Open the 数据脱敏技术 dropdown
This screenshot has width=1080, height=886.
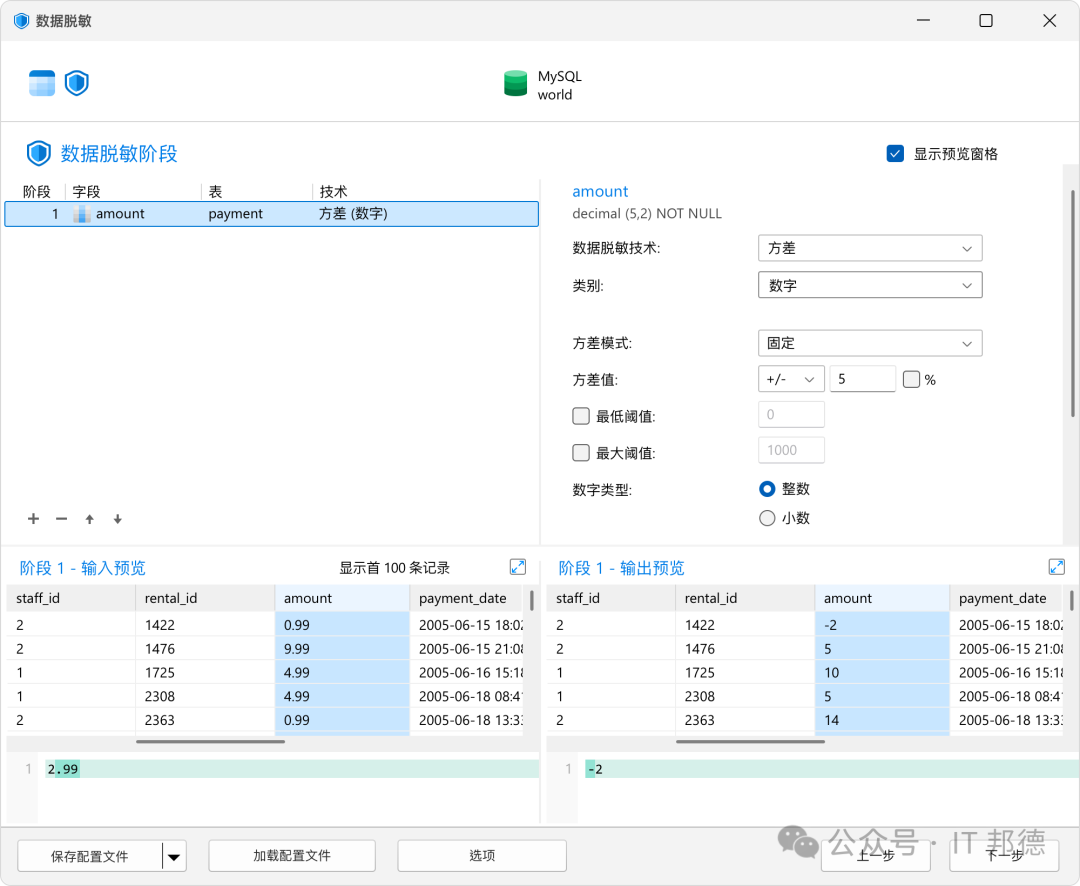tap(870, 248)
